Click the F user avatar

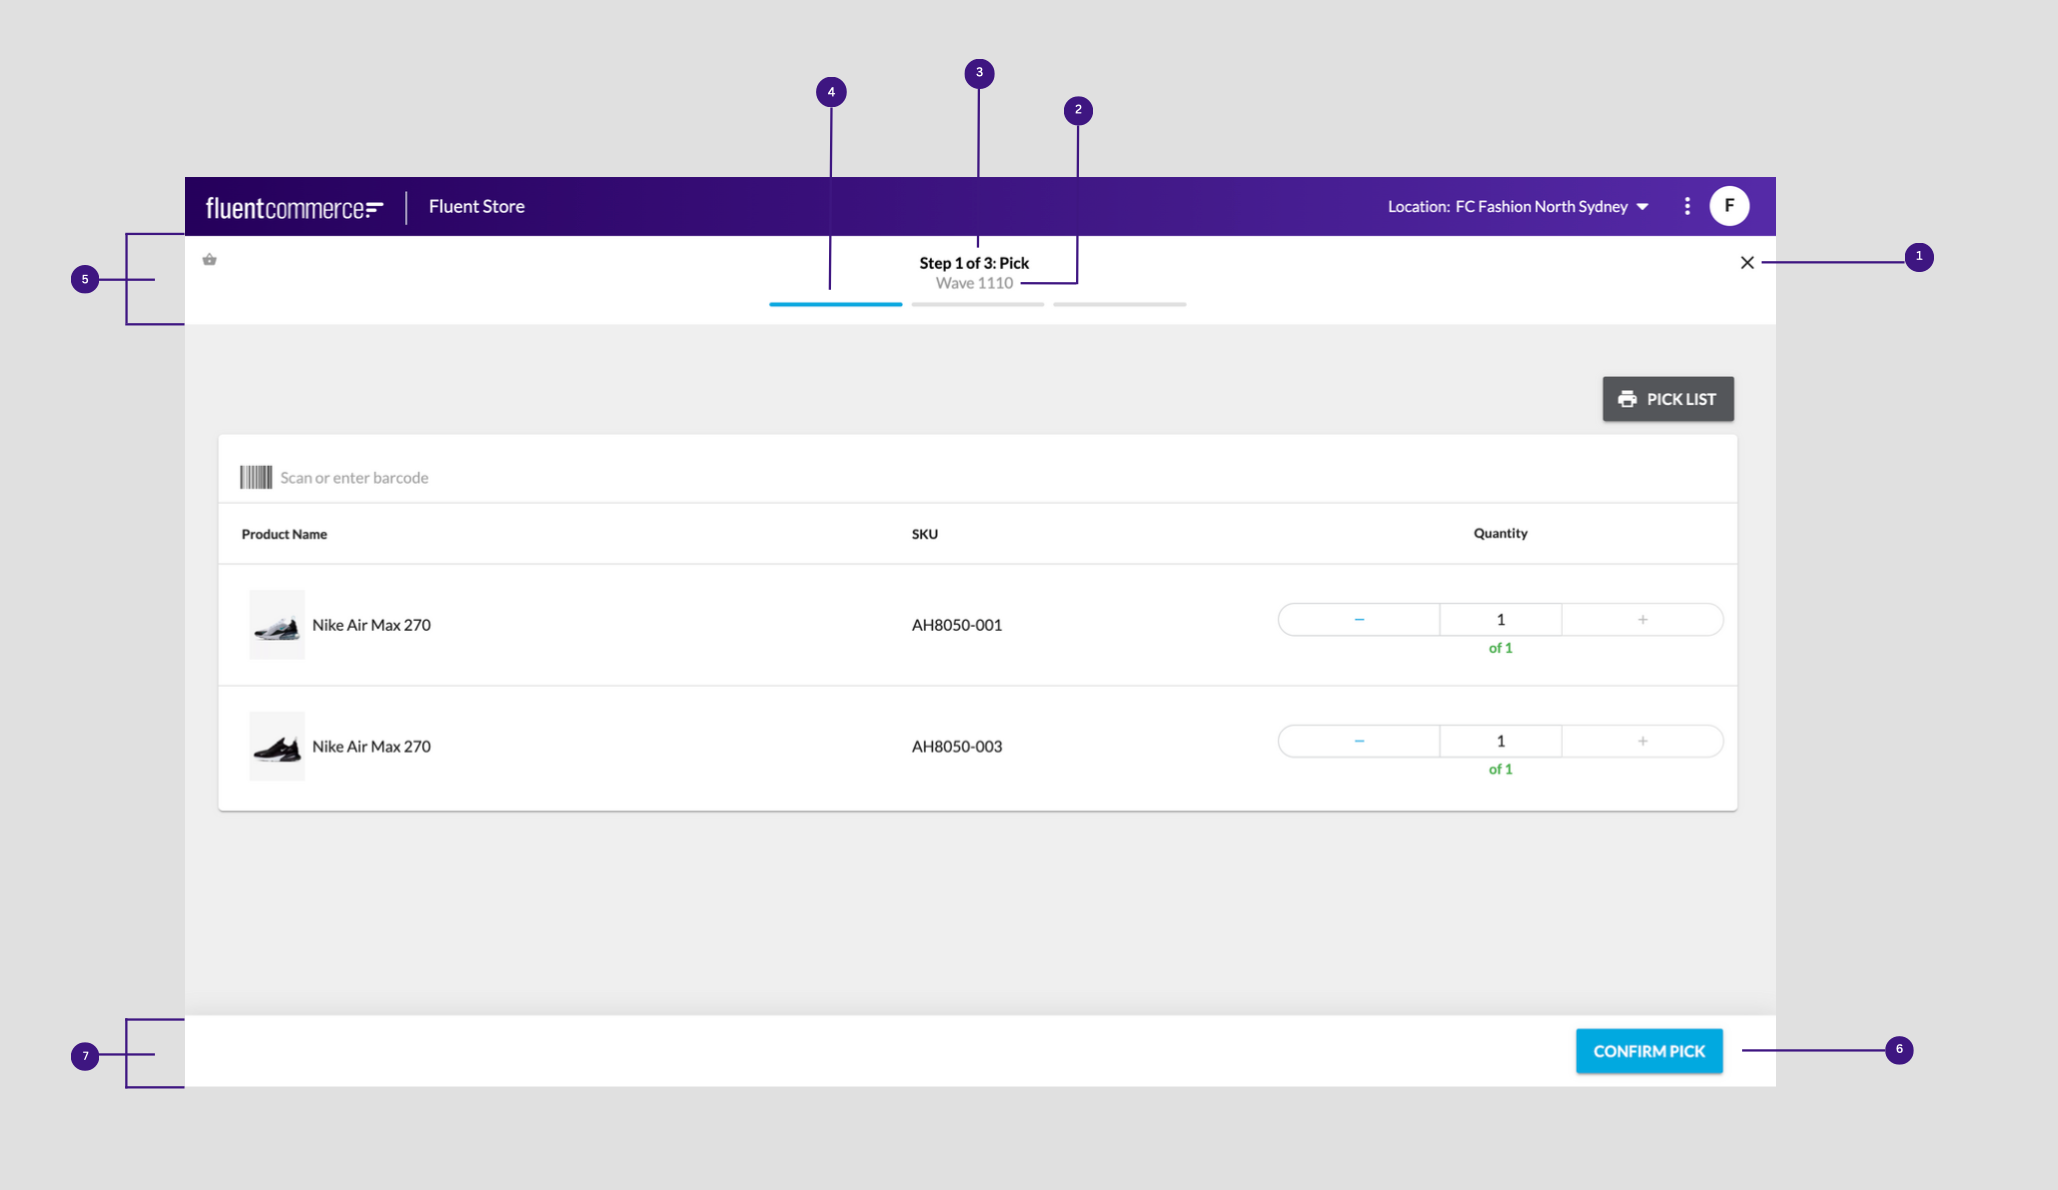(x=1729, y=206)
